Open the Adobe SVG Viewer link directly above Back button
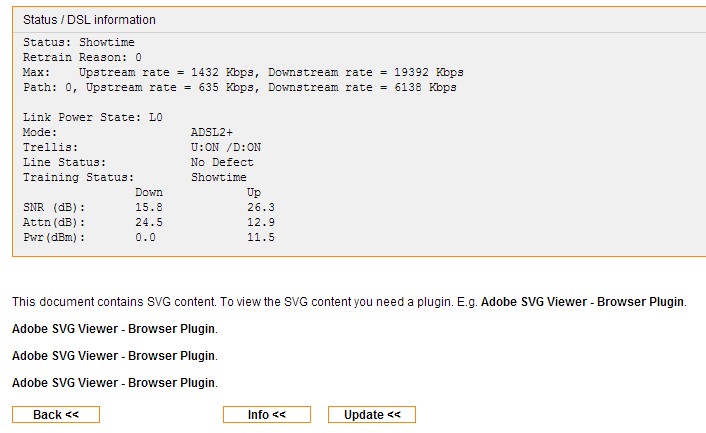 point(113,383)
